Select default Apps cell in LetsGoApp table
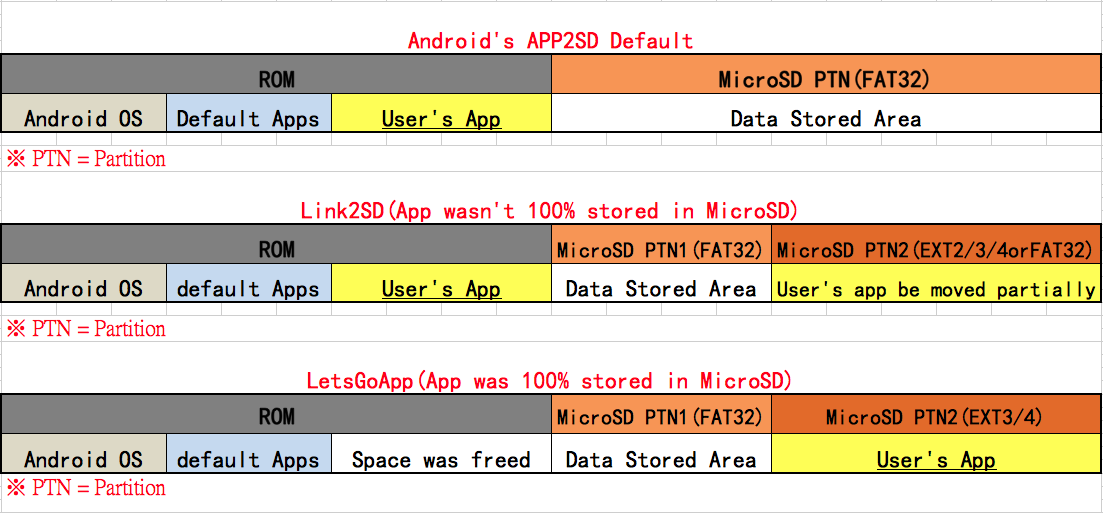This screenshot has height=513, width=1103. pos(248,460)
